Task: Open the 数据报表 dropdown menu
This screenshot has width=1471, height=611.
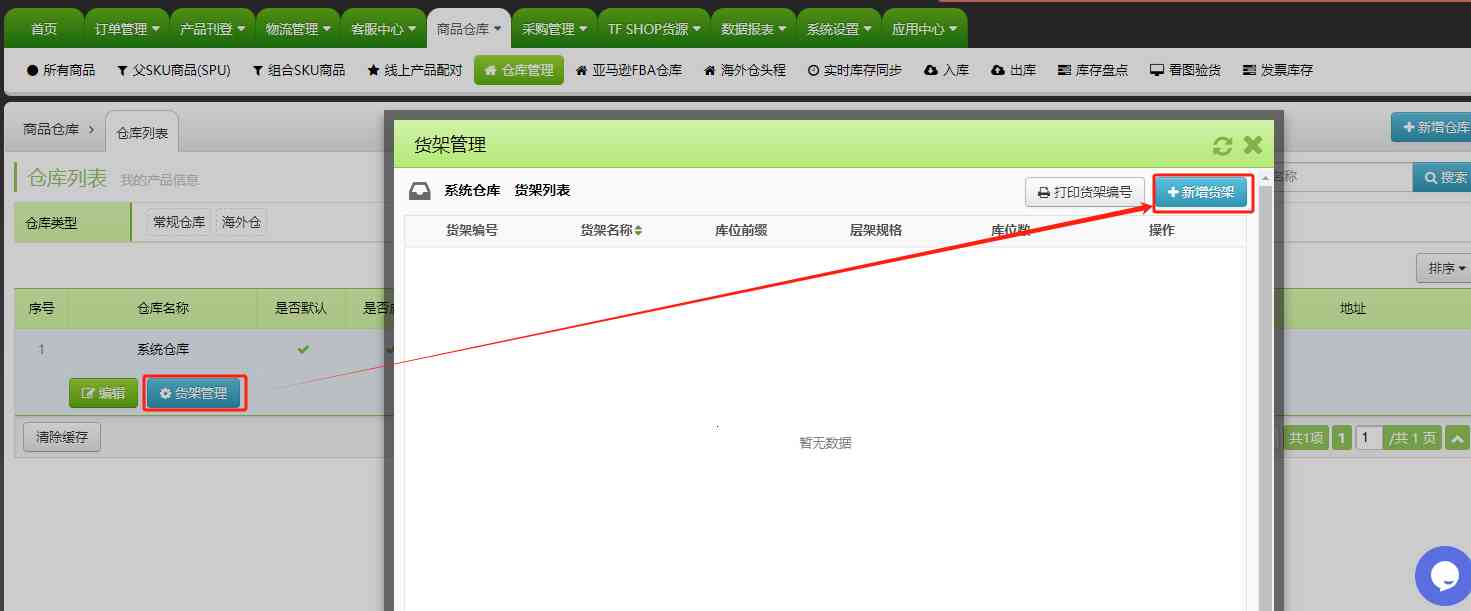Action: 752,28
